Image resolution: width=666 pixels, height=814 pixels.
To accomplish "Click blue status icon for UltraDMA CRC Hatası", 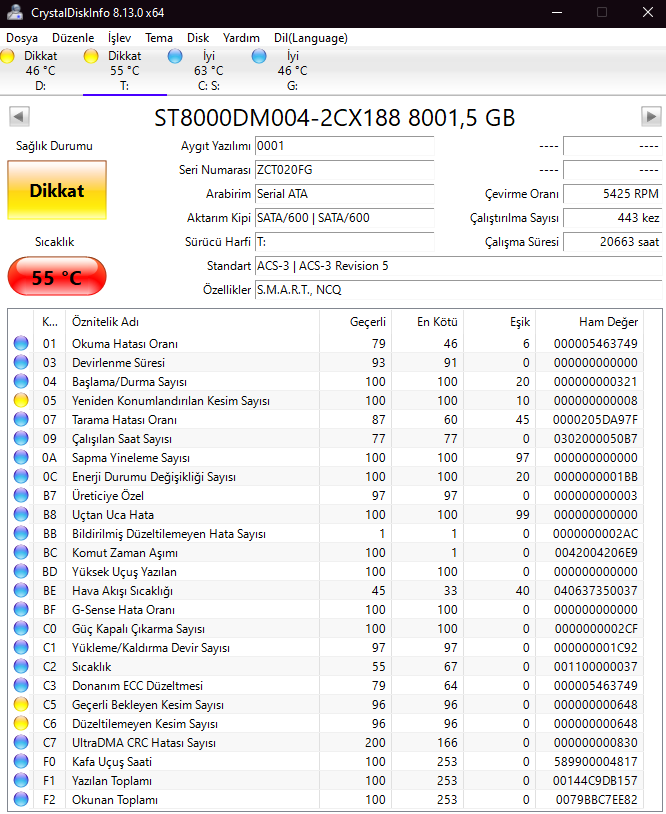I will tap(21, 743).
